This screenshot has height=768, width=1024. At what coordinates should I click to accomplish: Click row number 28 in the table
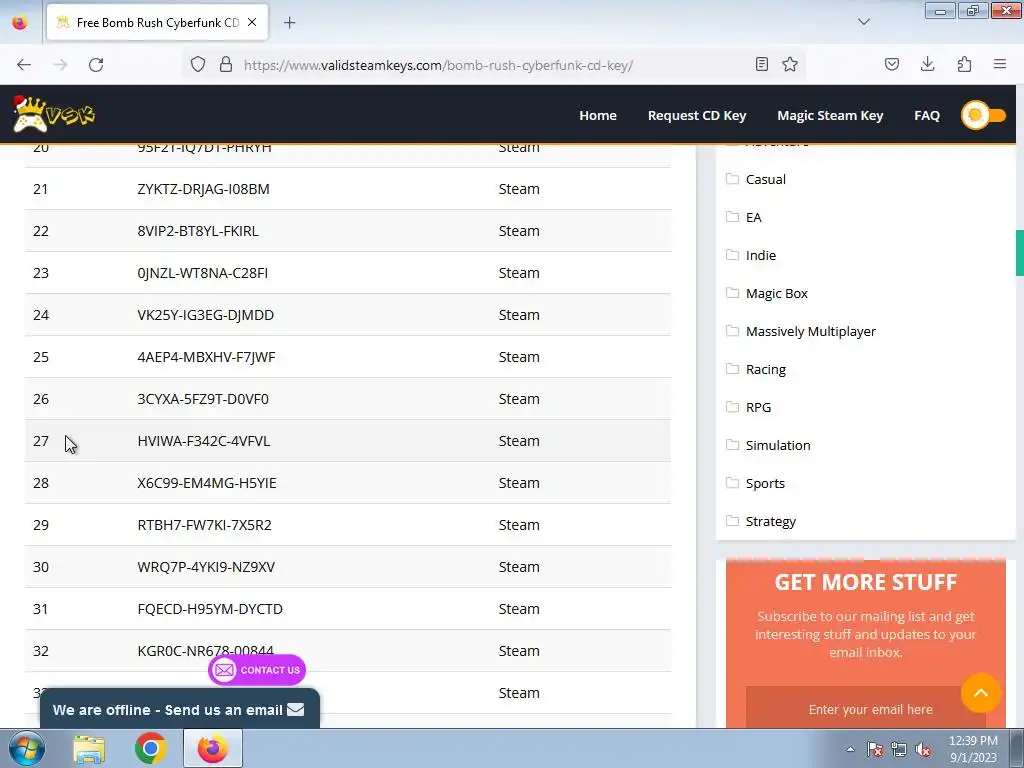point(40,483)
